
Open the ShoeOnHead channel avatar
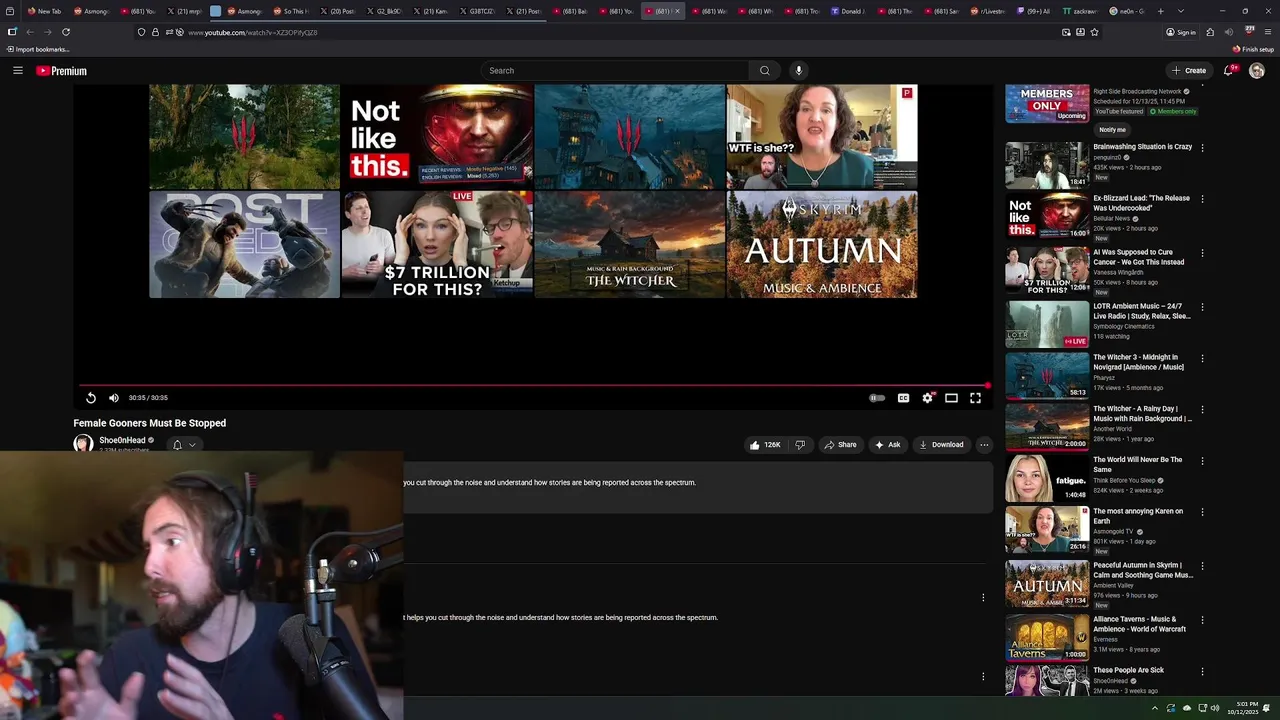(x=83, y=444)
